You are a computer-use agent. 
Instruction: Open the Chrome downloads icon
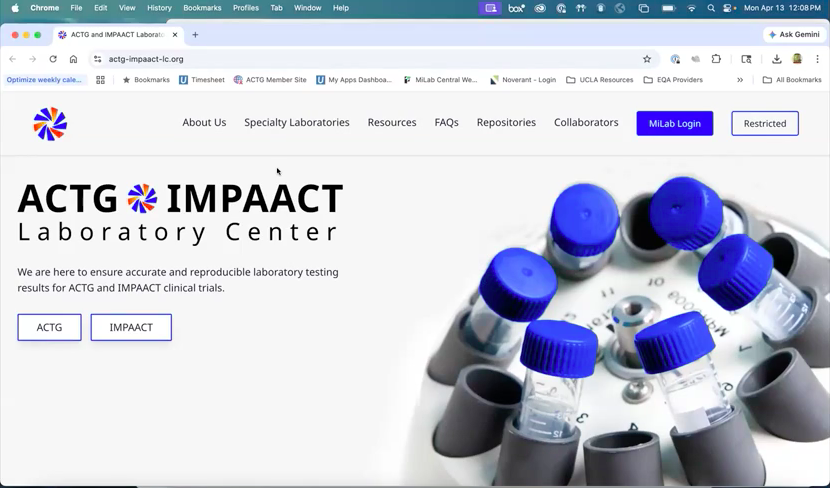point(776,59)
